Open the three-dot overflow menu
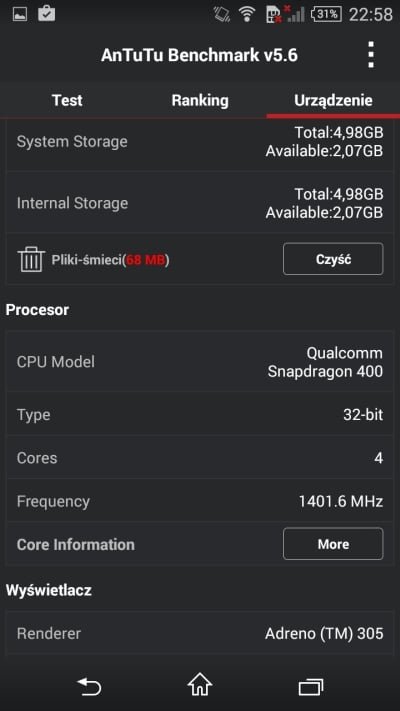400x711 pixels. pyautogui.click(x=371, y=55)
